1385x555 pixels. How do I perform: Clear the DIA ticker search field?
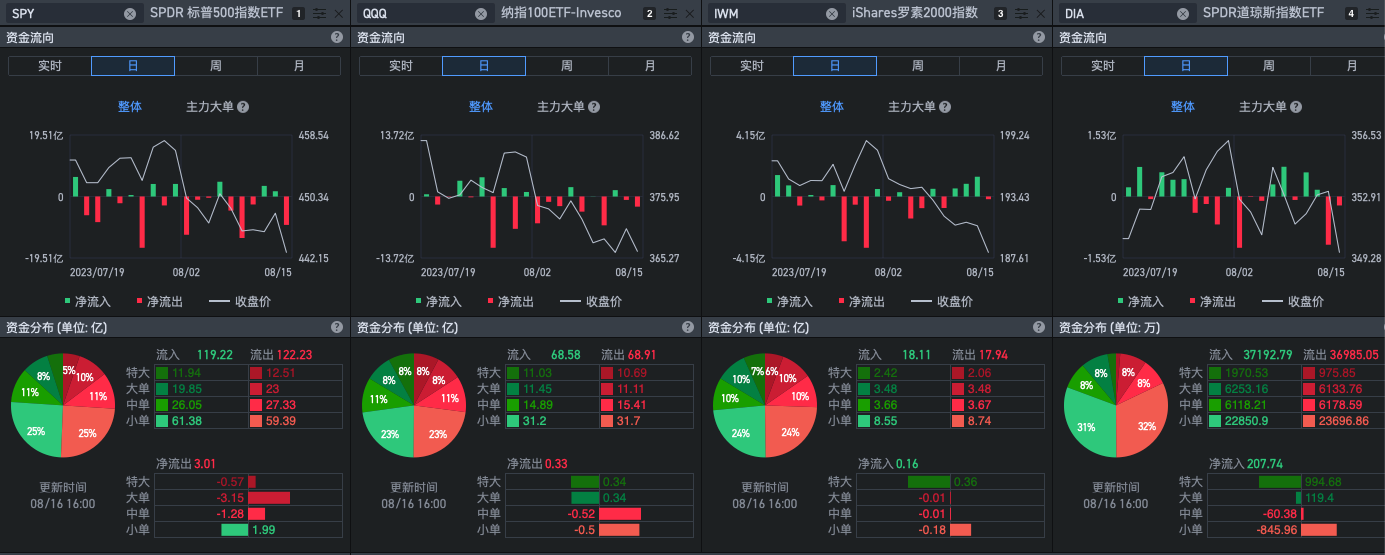coord(1183,13)
